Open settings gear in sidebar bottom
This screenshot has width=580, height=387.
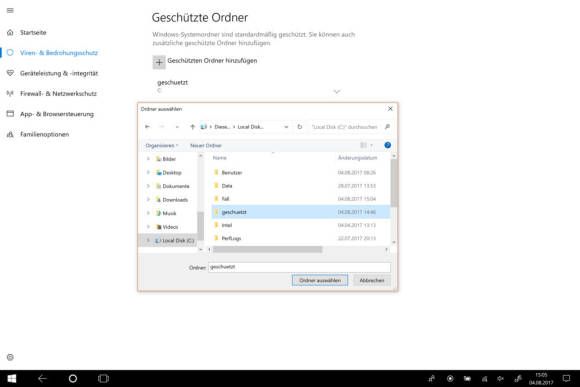10,357
